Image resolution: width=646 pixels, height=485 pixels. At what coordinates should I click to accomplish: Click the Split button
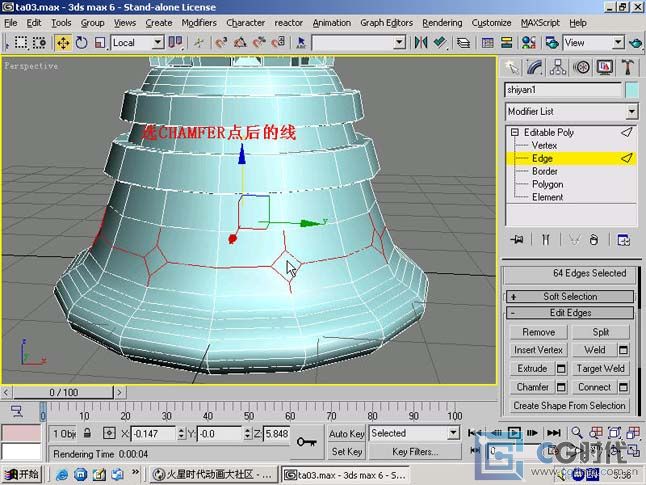[601, 332]
